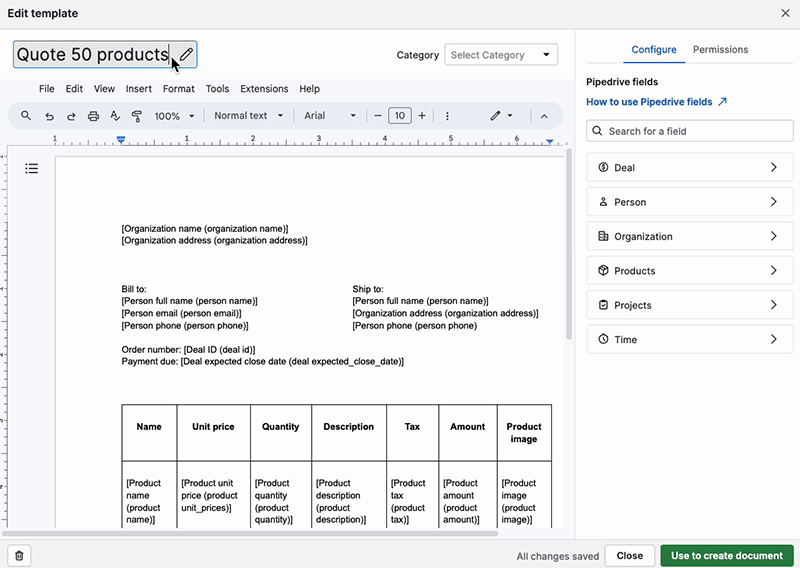Delete the template with trash icon
The height and width of the screenshot is (568, 800).
click(19, 556)
